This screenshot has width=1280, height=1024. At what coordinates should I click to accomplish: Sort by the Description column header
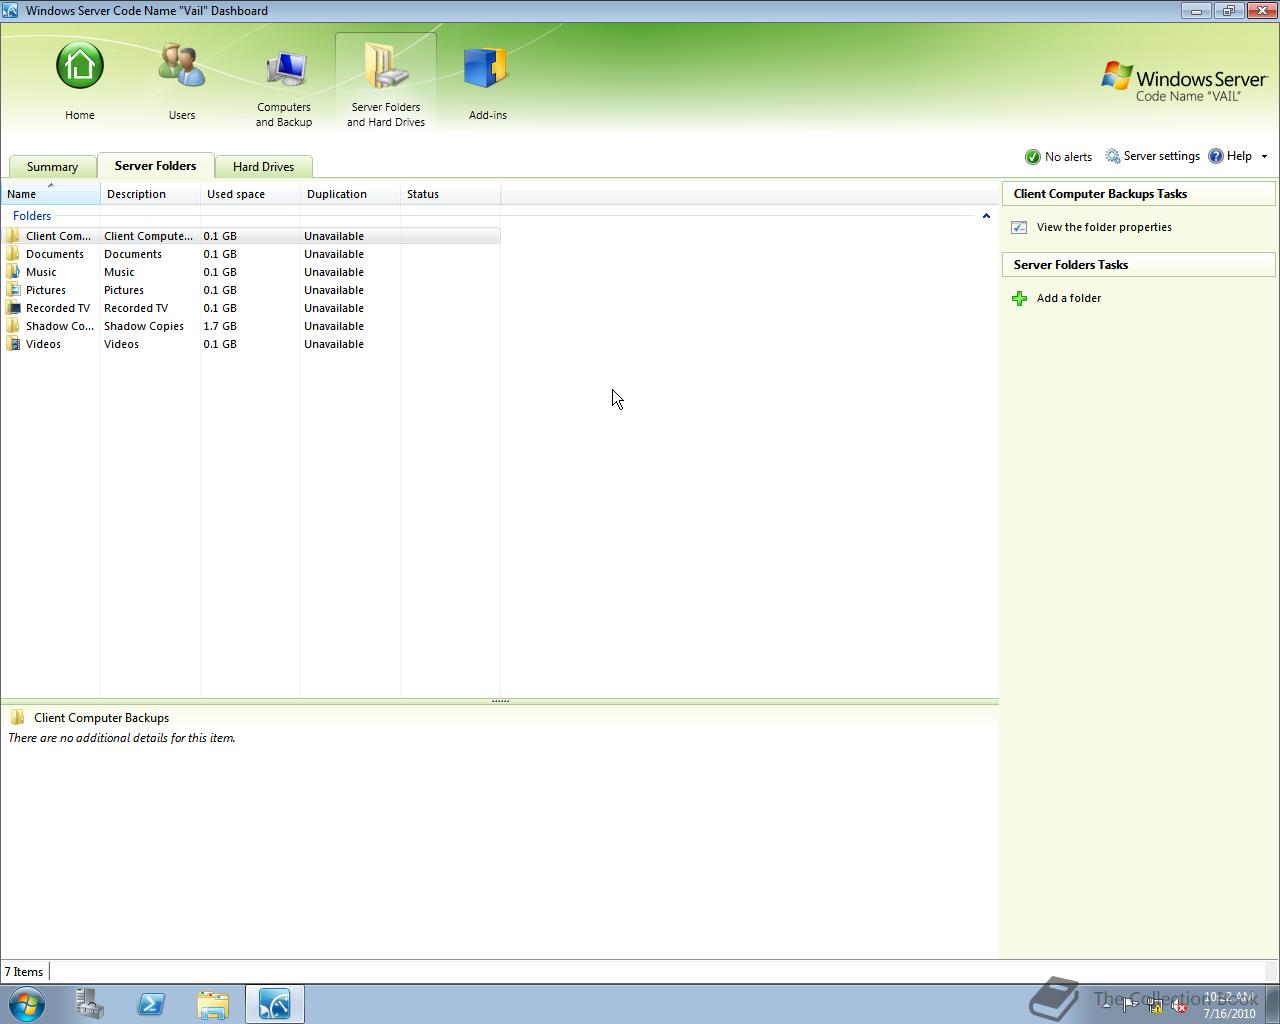[x=150, y=194]
